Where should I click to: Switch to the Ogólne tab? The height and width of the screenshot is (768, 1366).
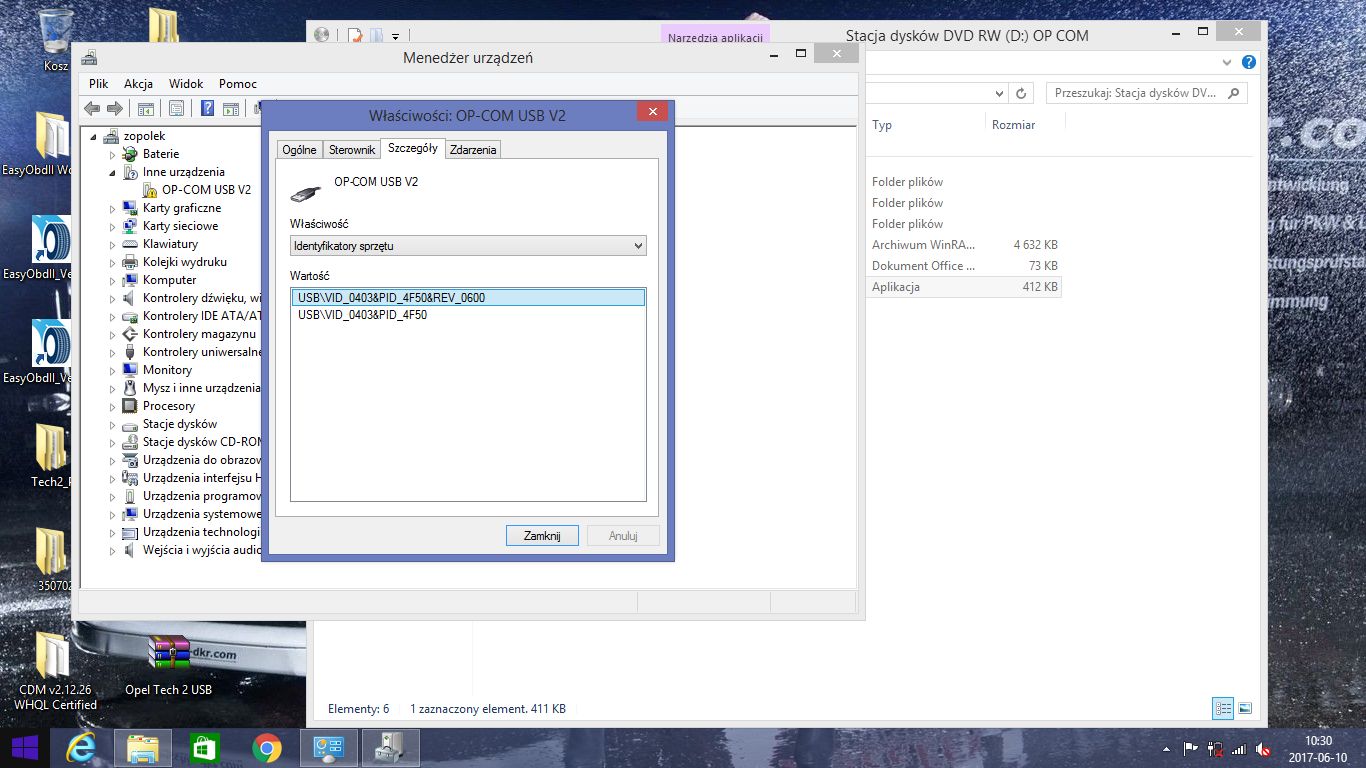coord(299,150)
